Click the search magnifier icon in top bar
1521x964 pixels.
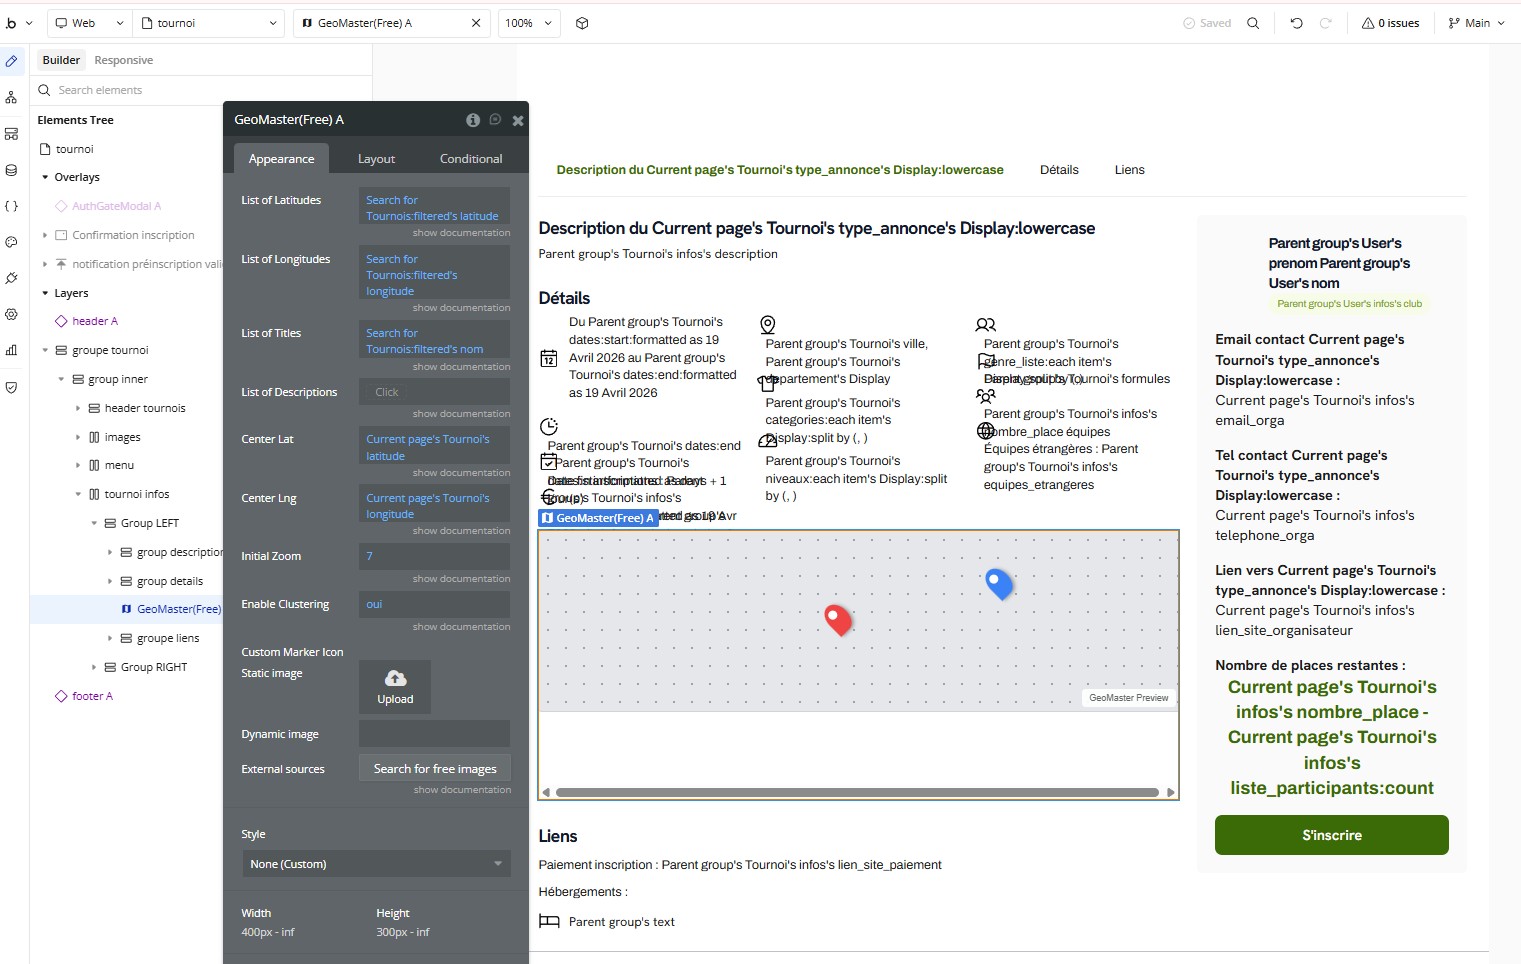[1253, 23]
